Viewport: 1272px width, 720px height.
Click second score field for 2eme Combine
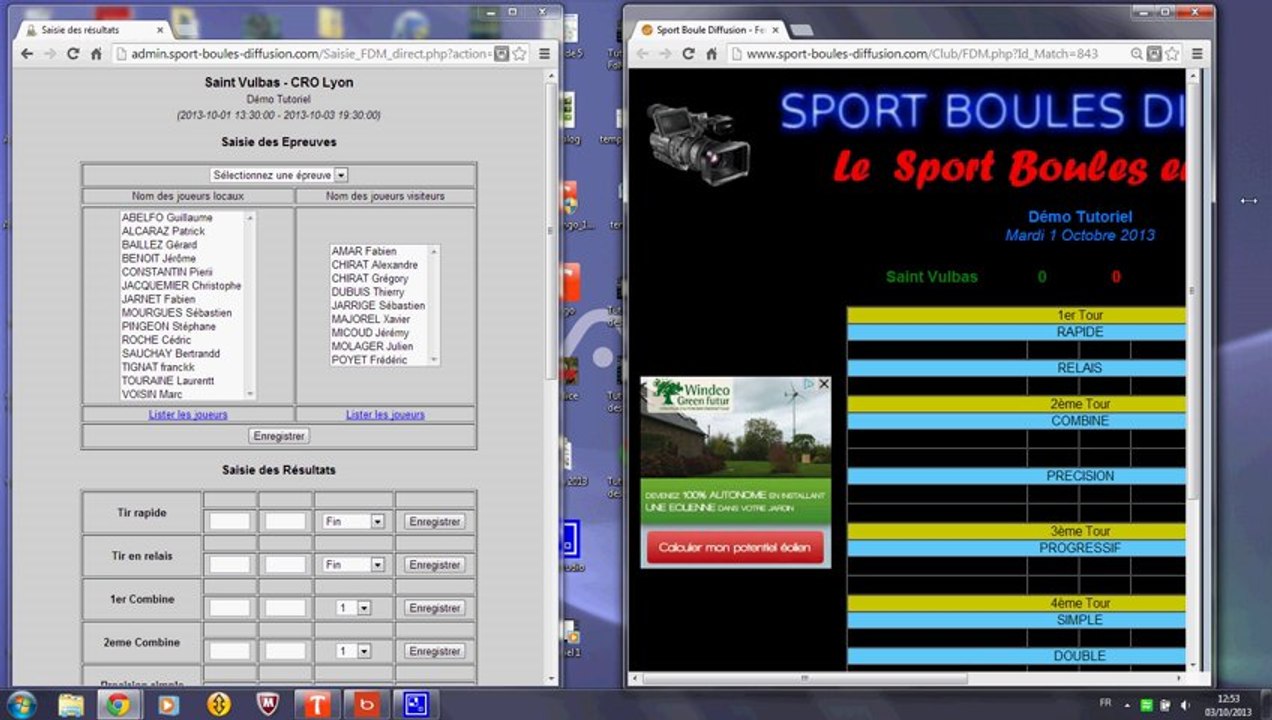pos(286,651)
